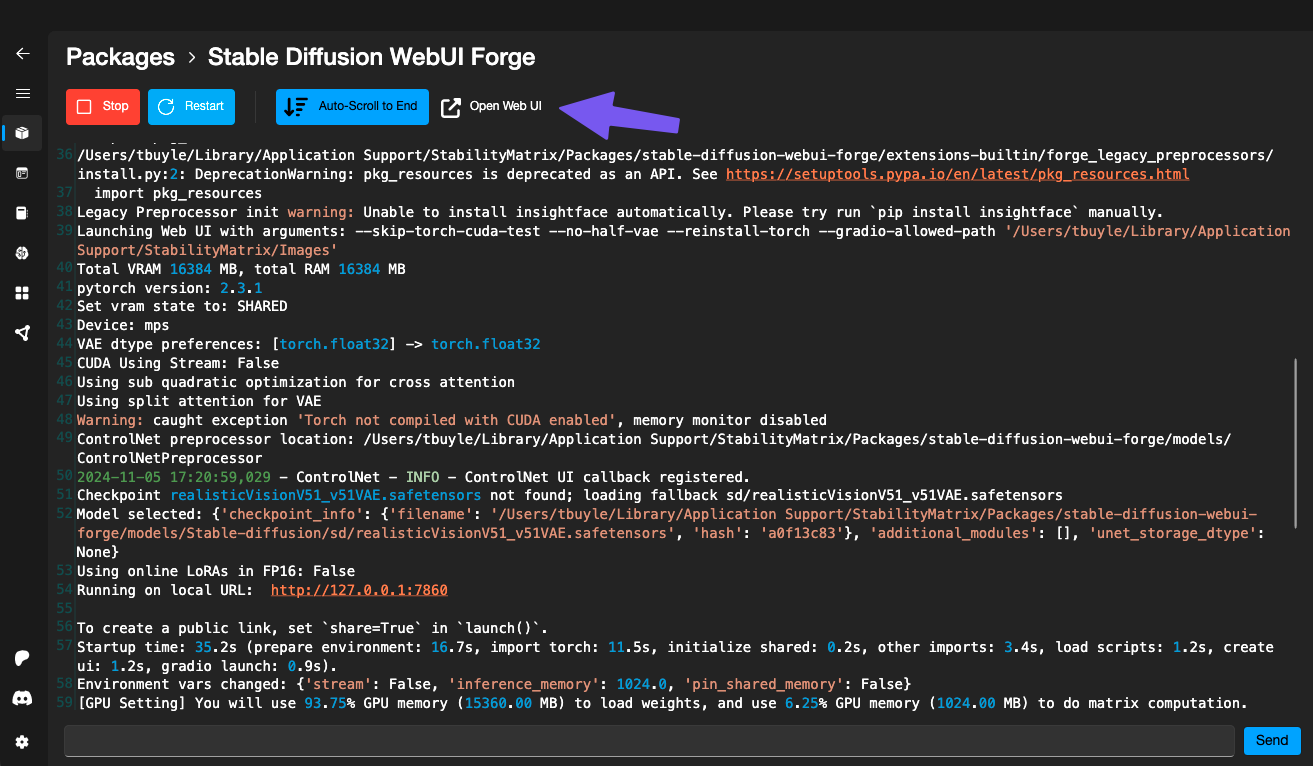This screenshot has width=1313, height=766.
Task: Click the 'To create a public link' line
Action: coord(313,628)
